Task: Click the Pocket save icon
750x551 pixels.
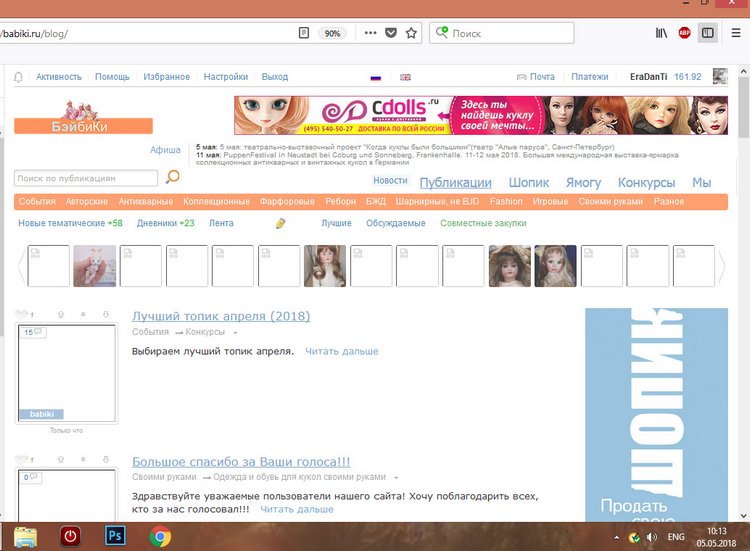Action: pyautogui.click(x=391, y=33)
